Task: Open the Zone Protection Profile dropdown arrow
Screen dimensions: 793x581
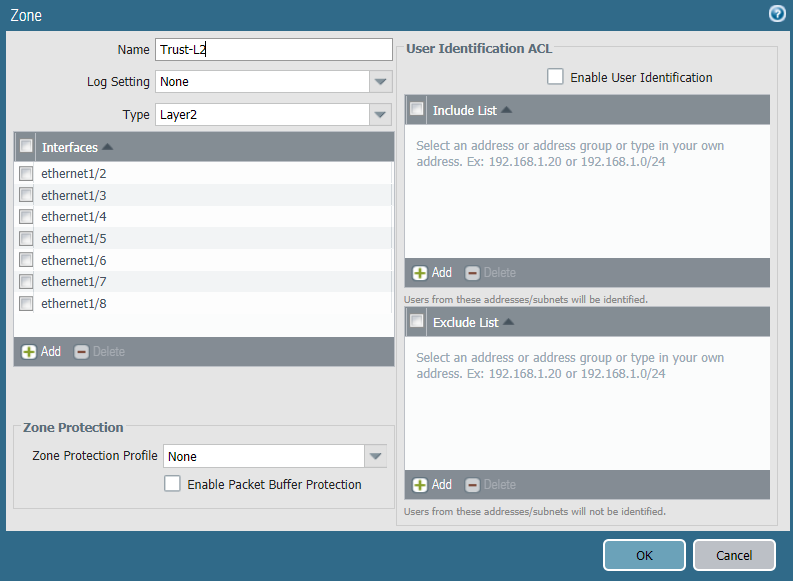Action: tap(375, 456)
